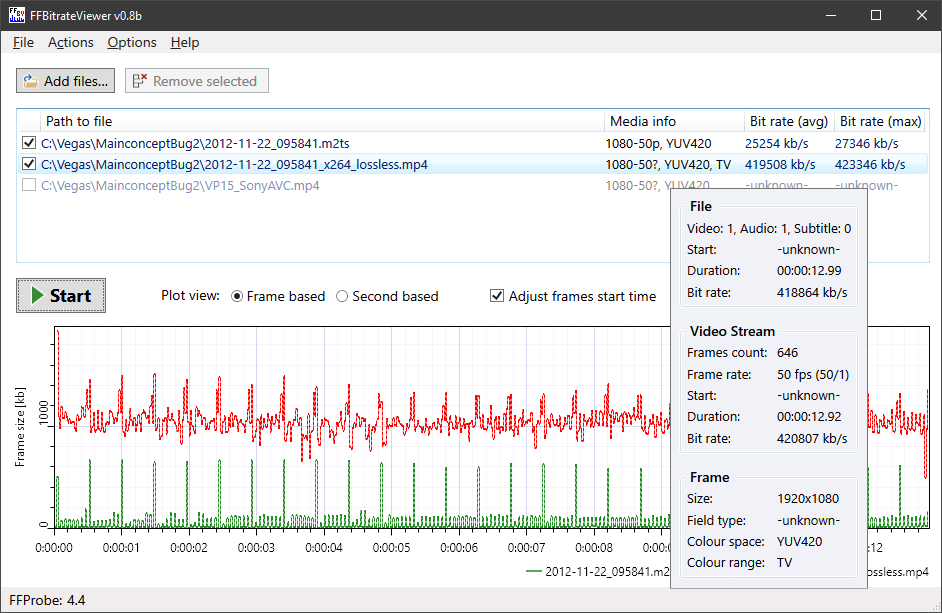
Task: Click the Duration 00:00:12.99 value in File info
Action: coord(809,270)
